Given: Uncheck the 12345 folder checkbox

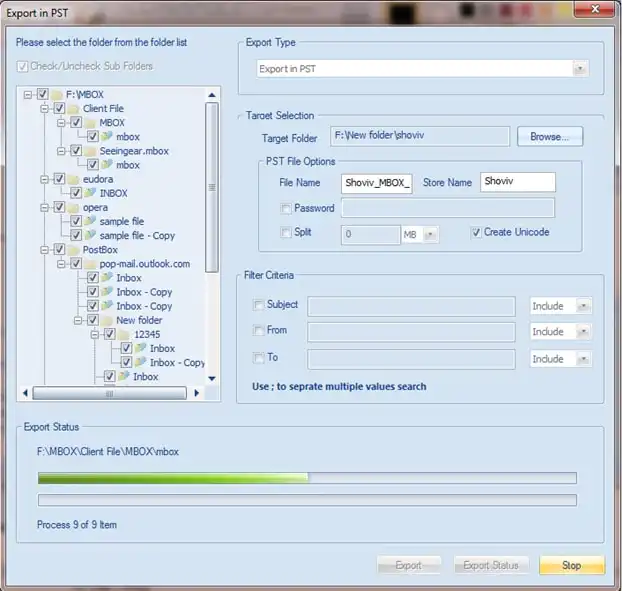Looking at the screenshot, I should tap(110, 334).
